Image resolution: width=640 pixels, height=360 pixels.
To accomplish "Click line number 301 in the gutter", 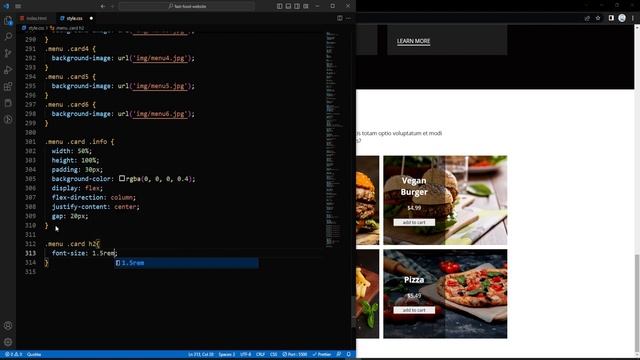I will [30, 142].
